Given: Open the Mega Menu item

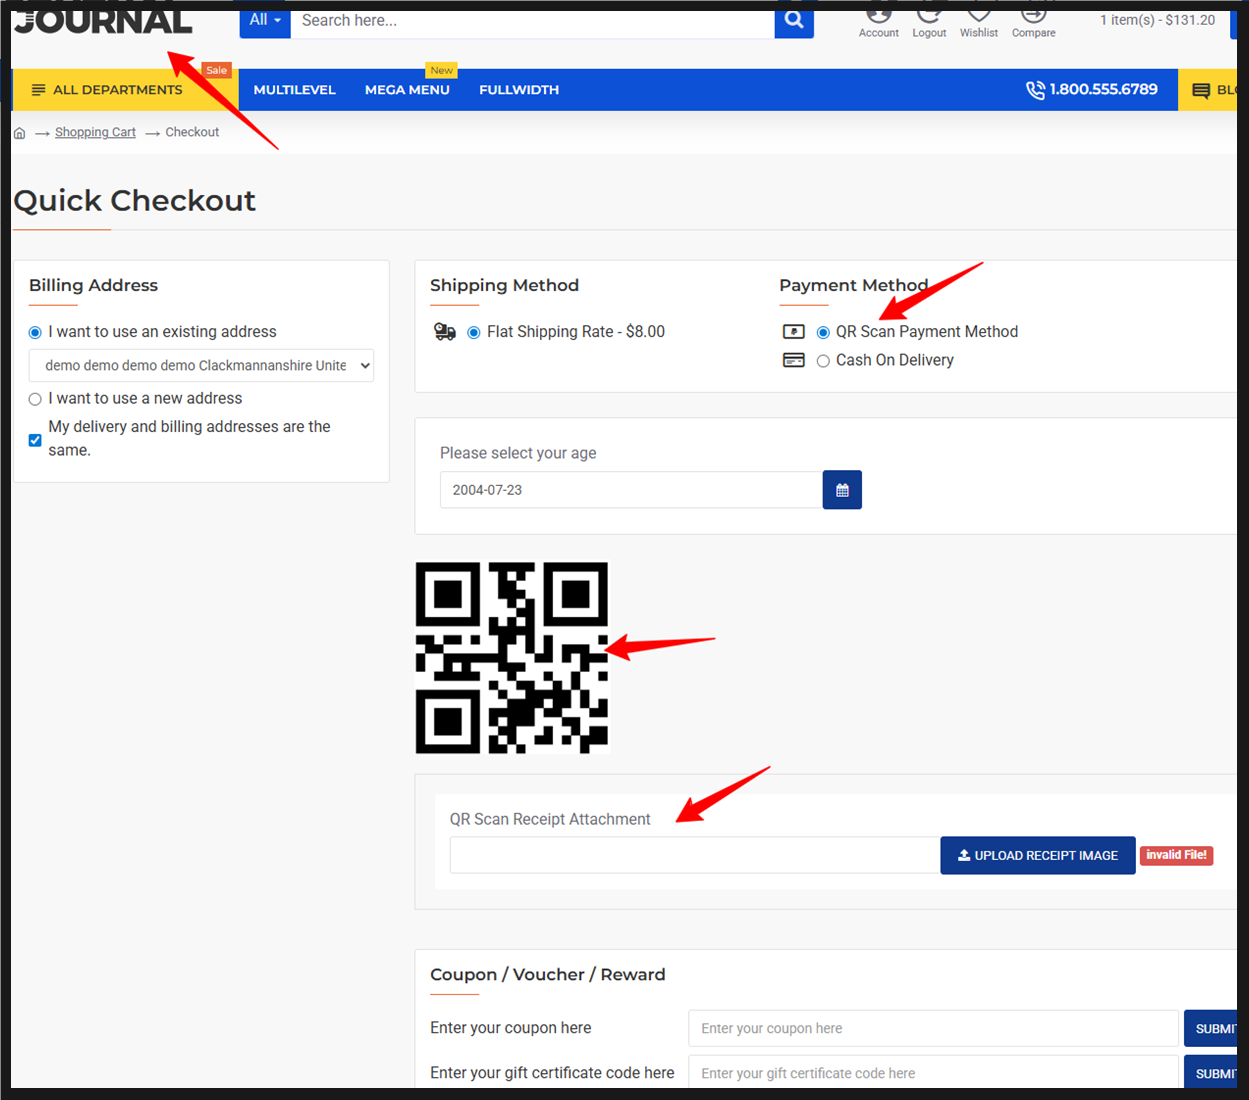Looking at the screenshot, I should pos(407,90).
